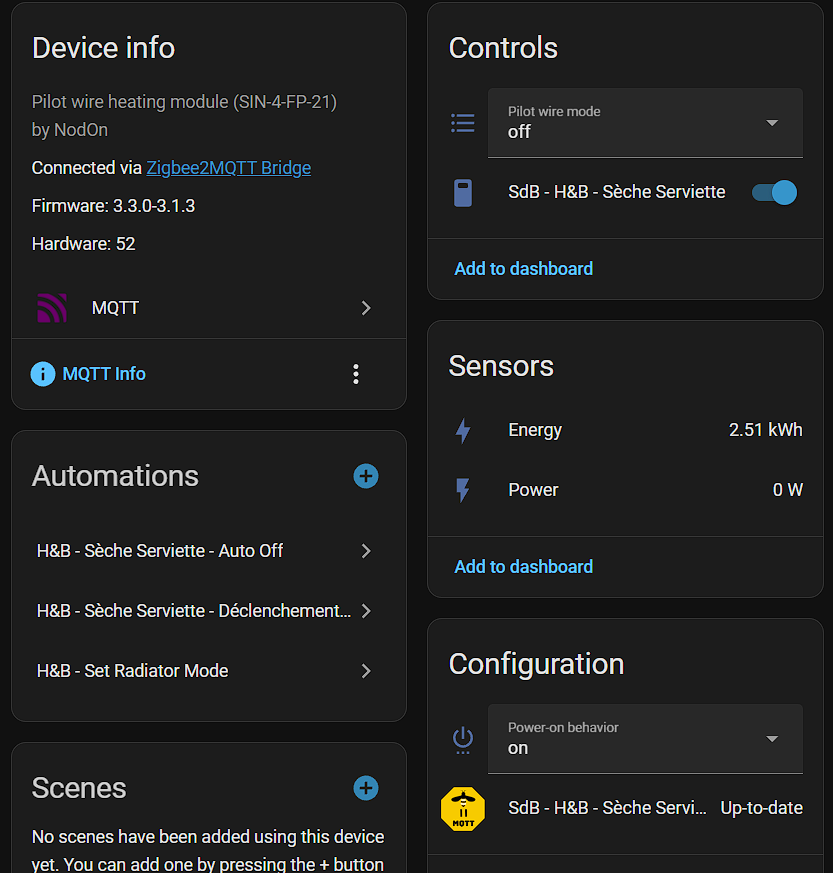833x873 pixels.
Task: Click Add to dashboard under Sensors
Action: pyautogui.click(x=523, y=566)
